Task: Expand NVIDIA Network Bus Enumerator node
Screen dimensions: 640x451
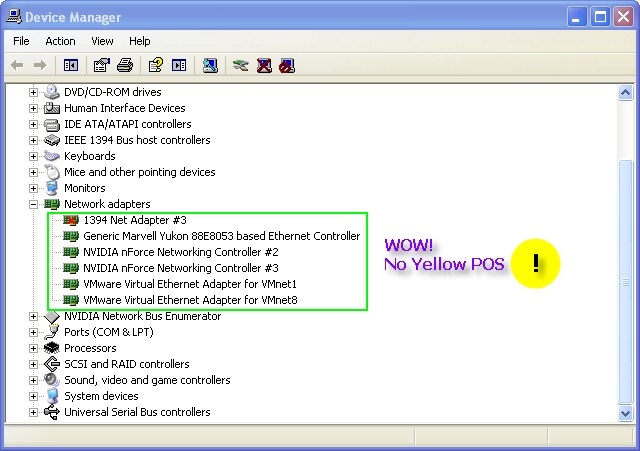Action: pyautogui.click(x=33, y=316)
